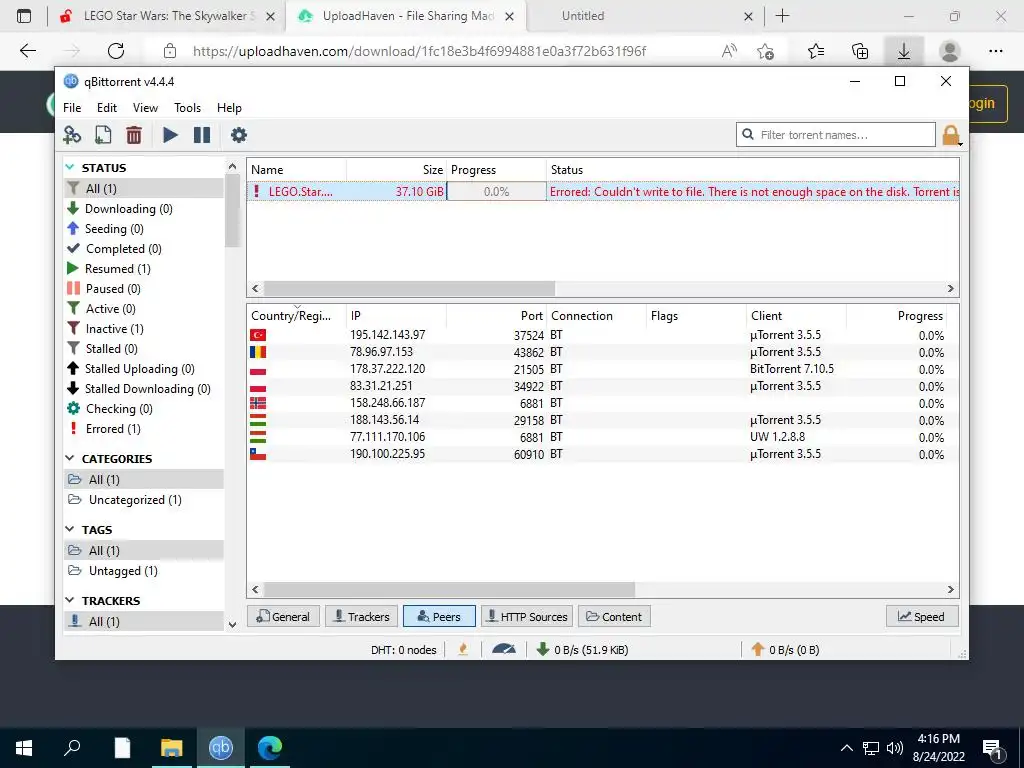Open the Edit menu

[x=106, y=108]
